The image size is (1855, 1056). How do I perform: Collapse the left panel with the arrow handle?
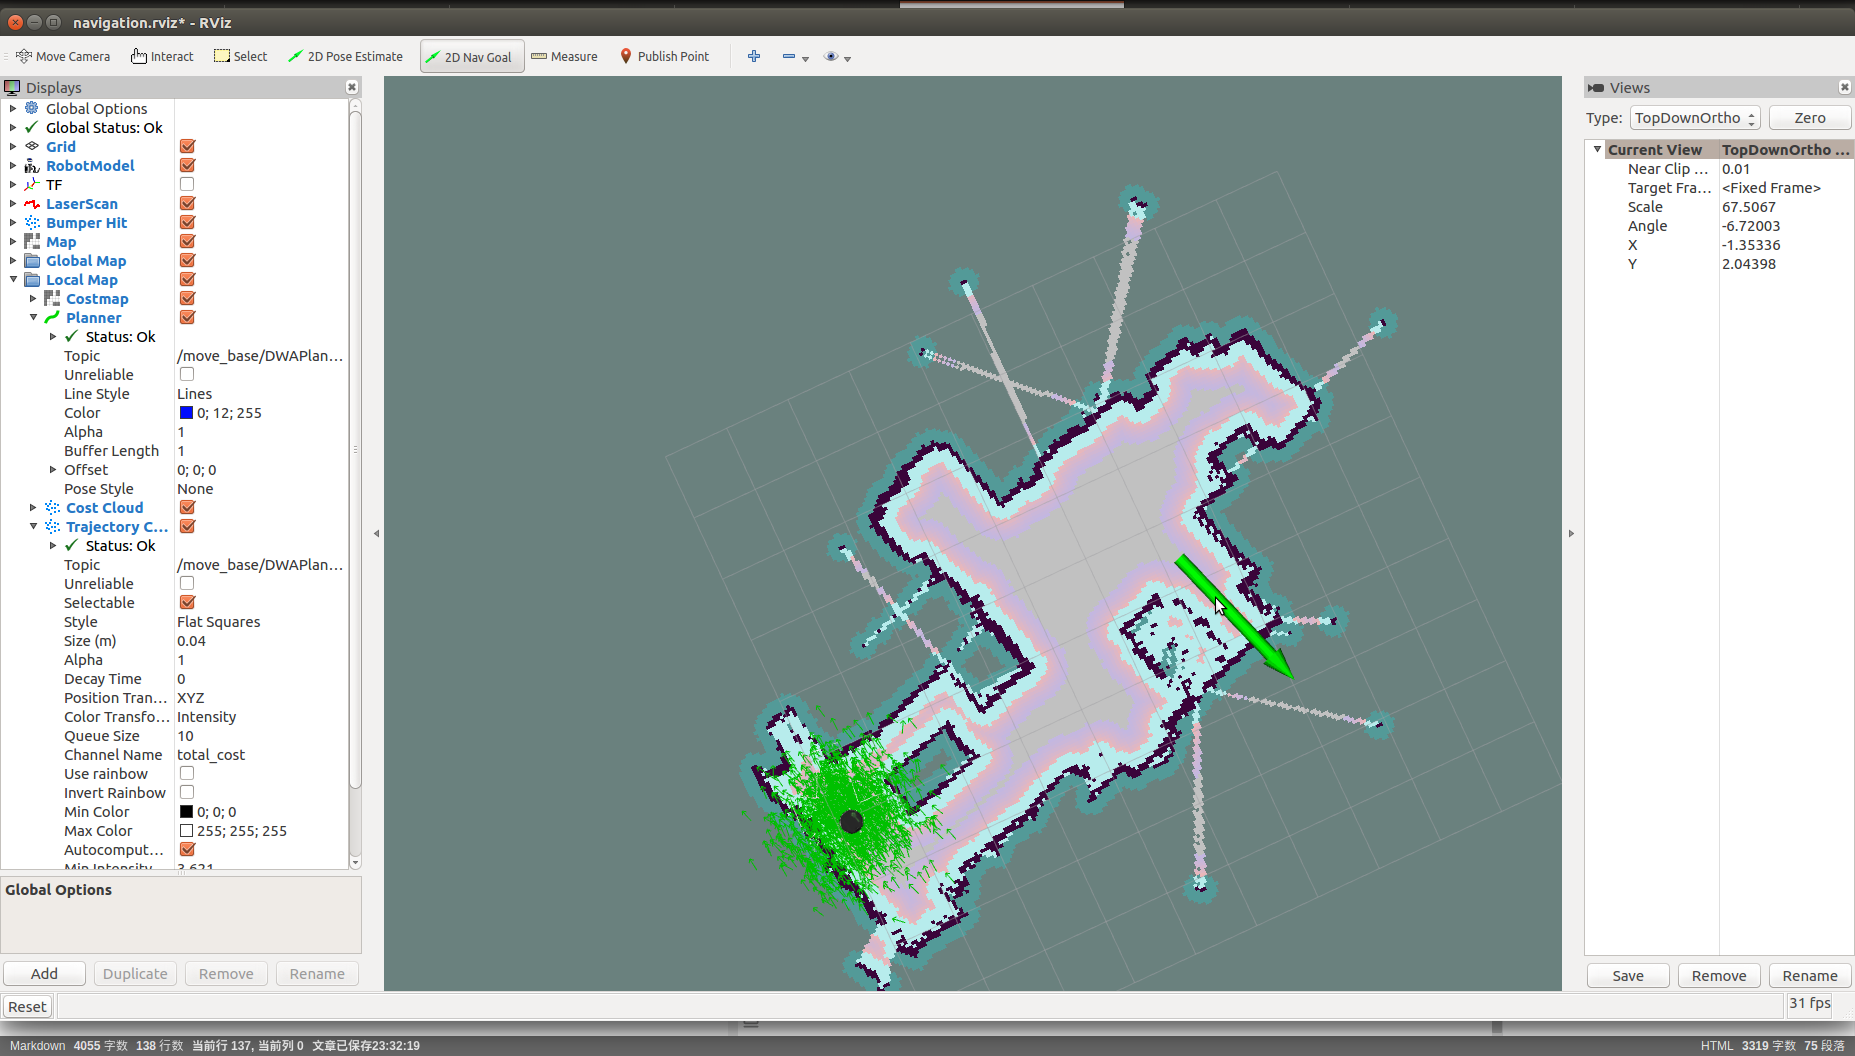tap(376, 534)
